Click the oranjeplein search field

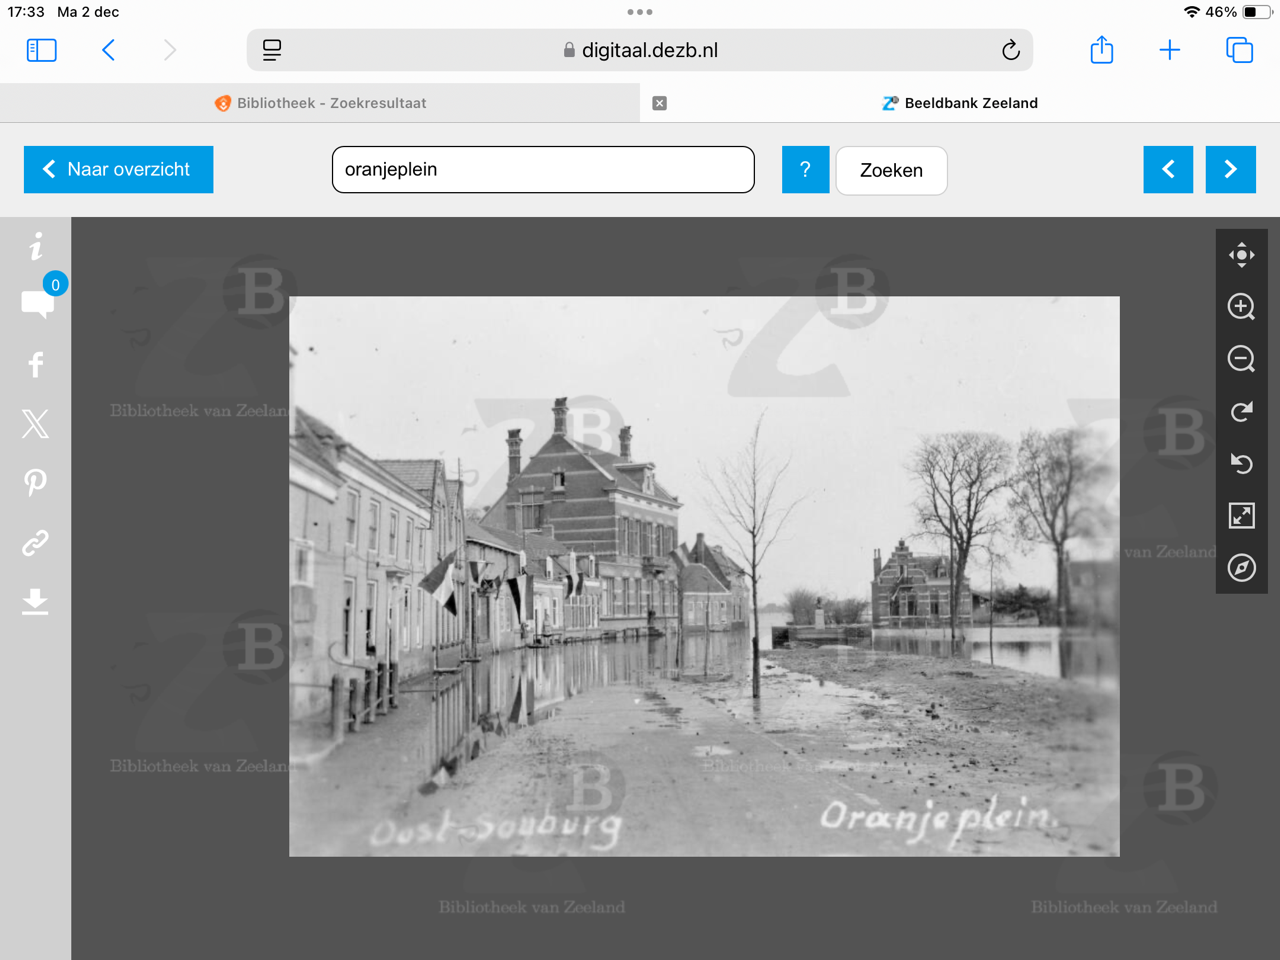[x=543, y=170]
